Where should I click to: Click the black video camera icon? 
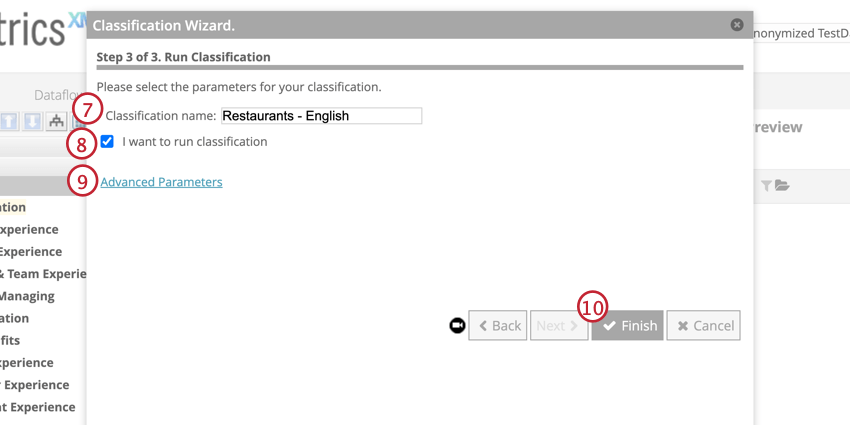[x=458, y=325]
